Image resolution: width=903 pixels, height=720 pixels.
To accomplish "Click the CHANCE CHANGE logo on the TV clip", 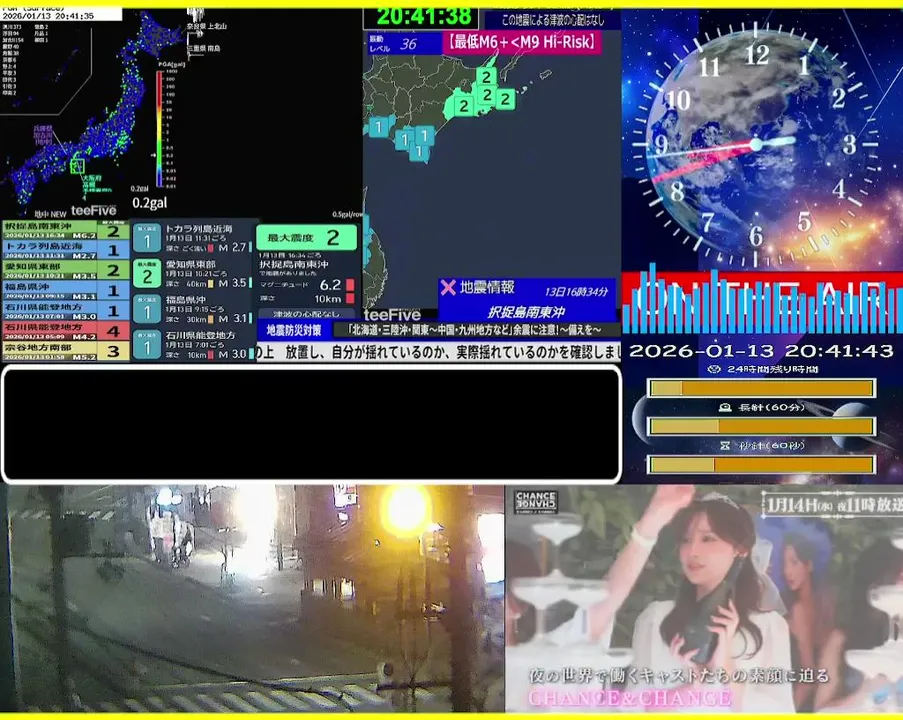I will [535, 502].
